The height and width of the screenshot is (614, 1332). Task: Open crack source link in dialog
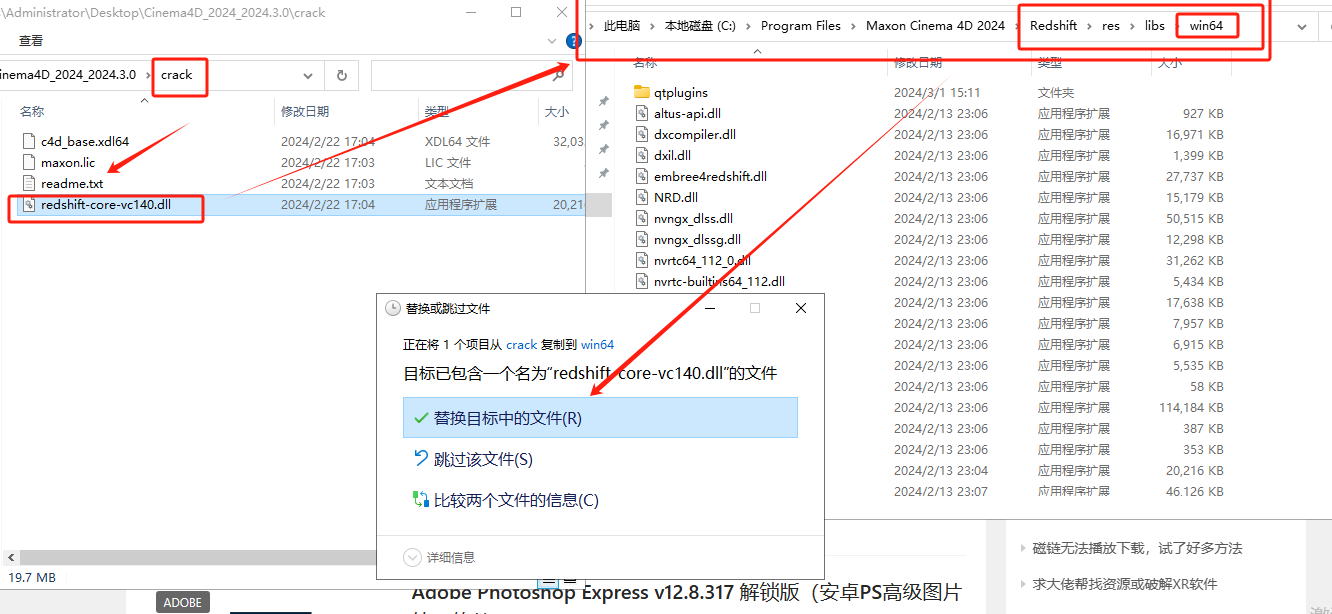pyautogui.click(x=522, y=344)
